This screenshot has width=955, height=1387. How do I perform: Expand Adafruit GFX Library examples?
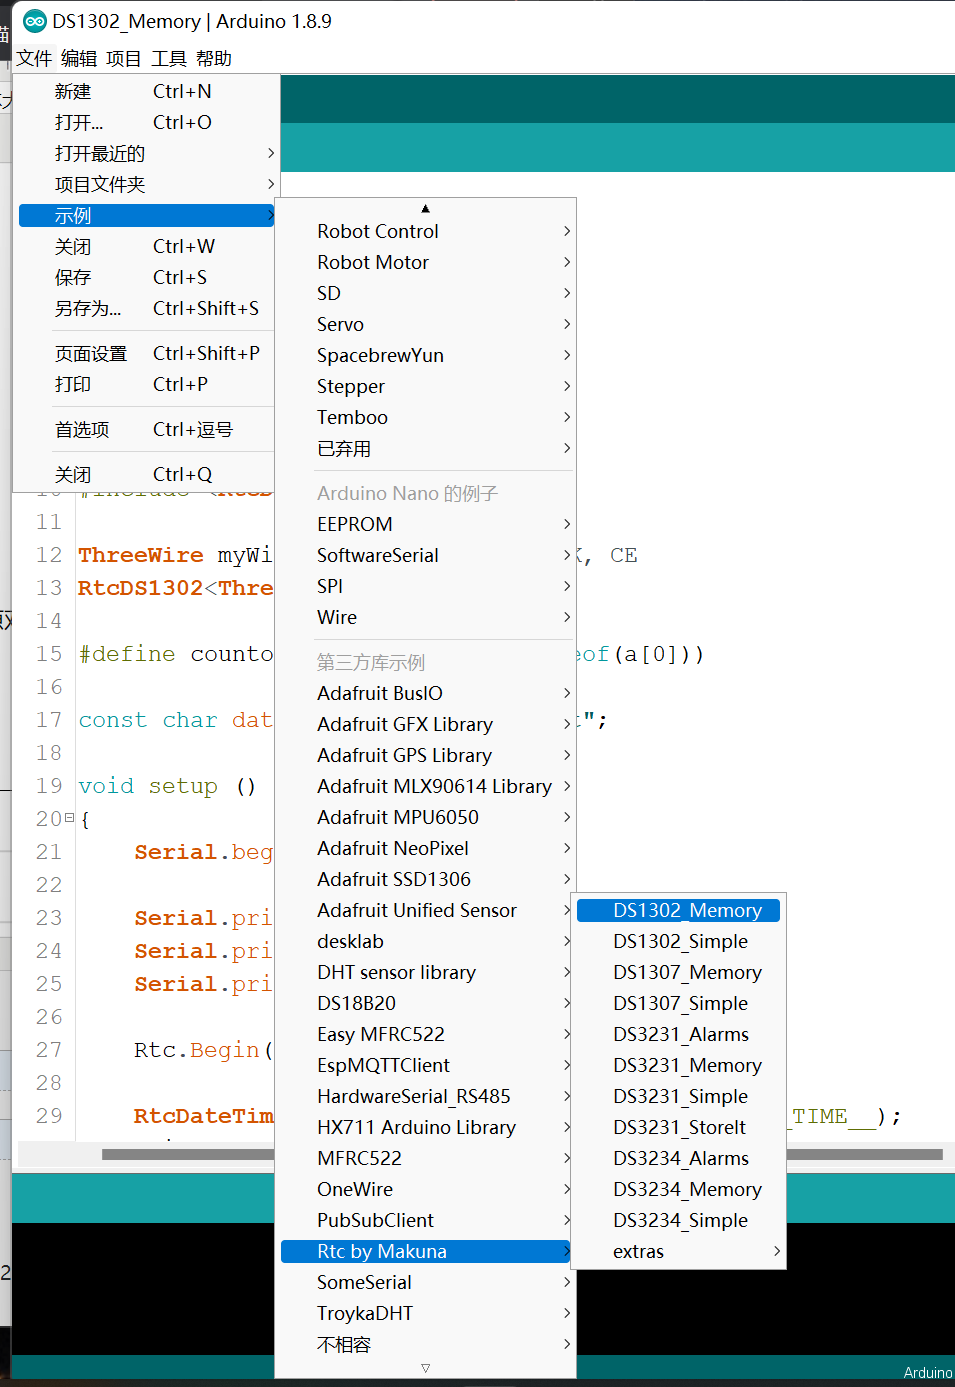[x=425, y=724]
